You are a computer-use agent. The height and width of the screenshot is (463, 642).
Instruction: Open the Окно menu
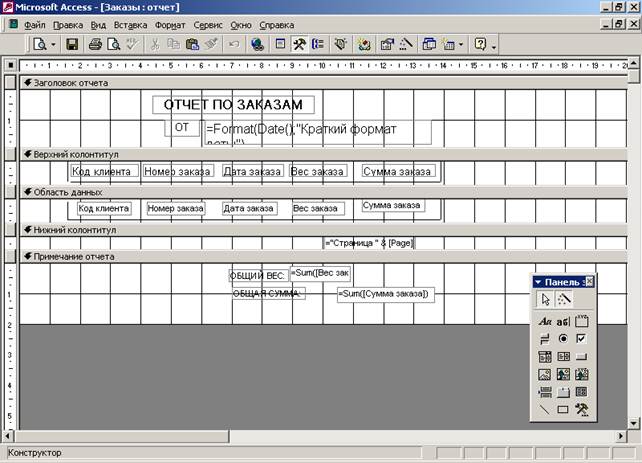pyautogui.click(x=241, y=25)
